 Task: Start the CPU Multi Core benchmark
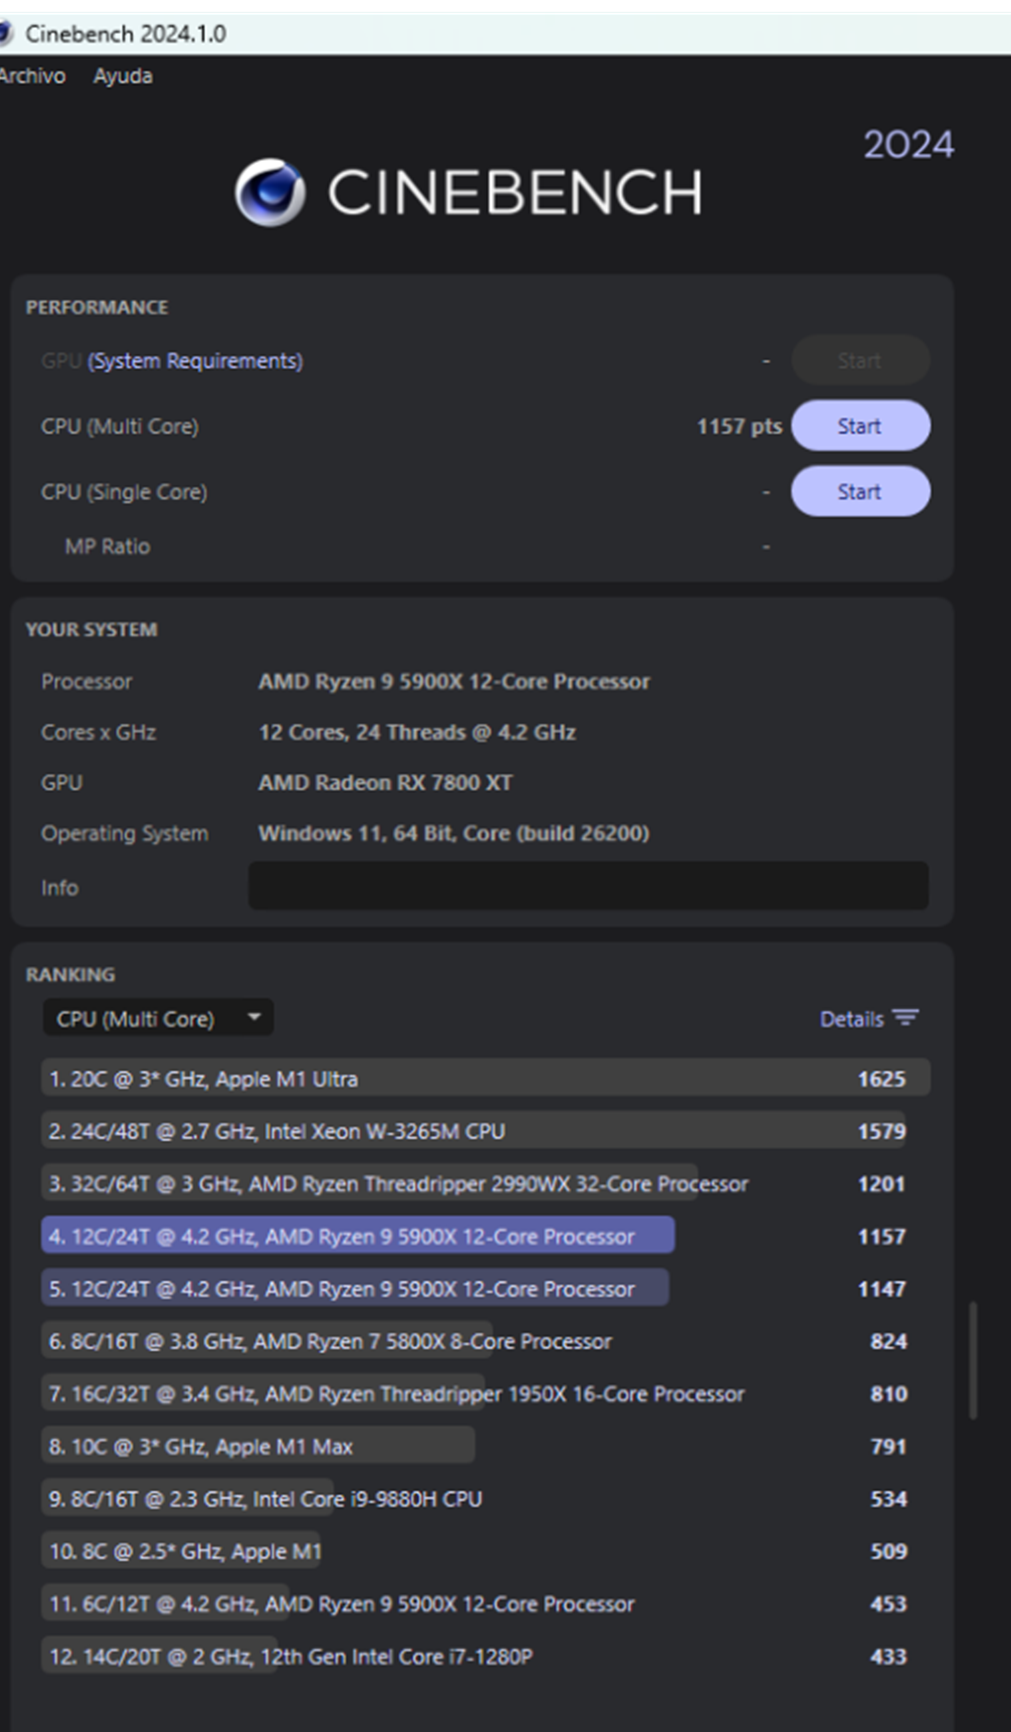pos(859,425)
